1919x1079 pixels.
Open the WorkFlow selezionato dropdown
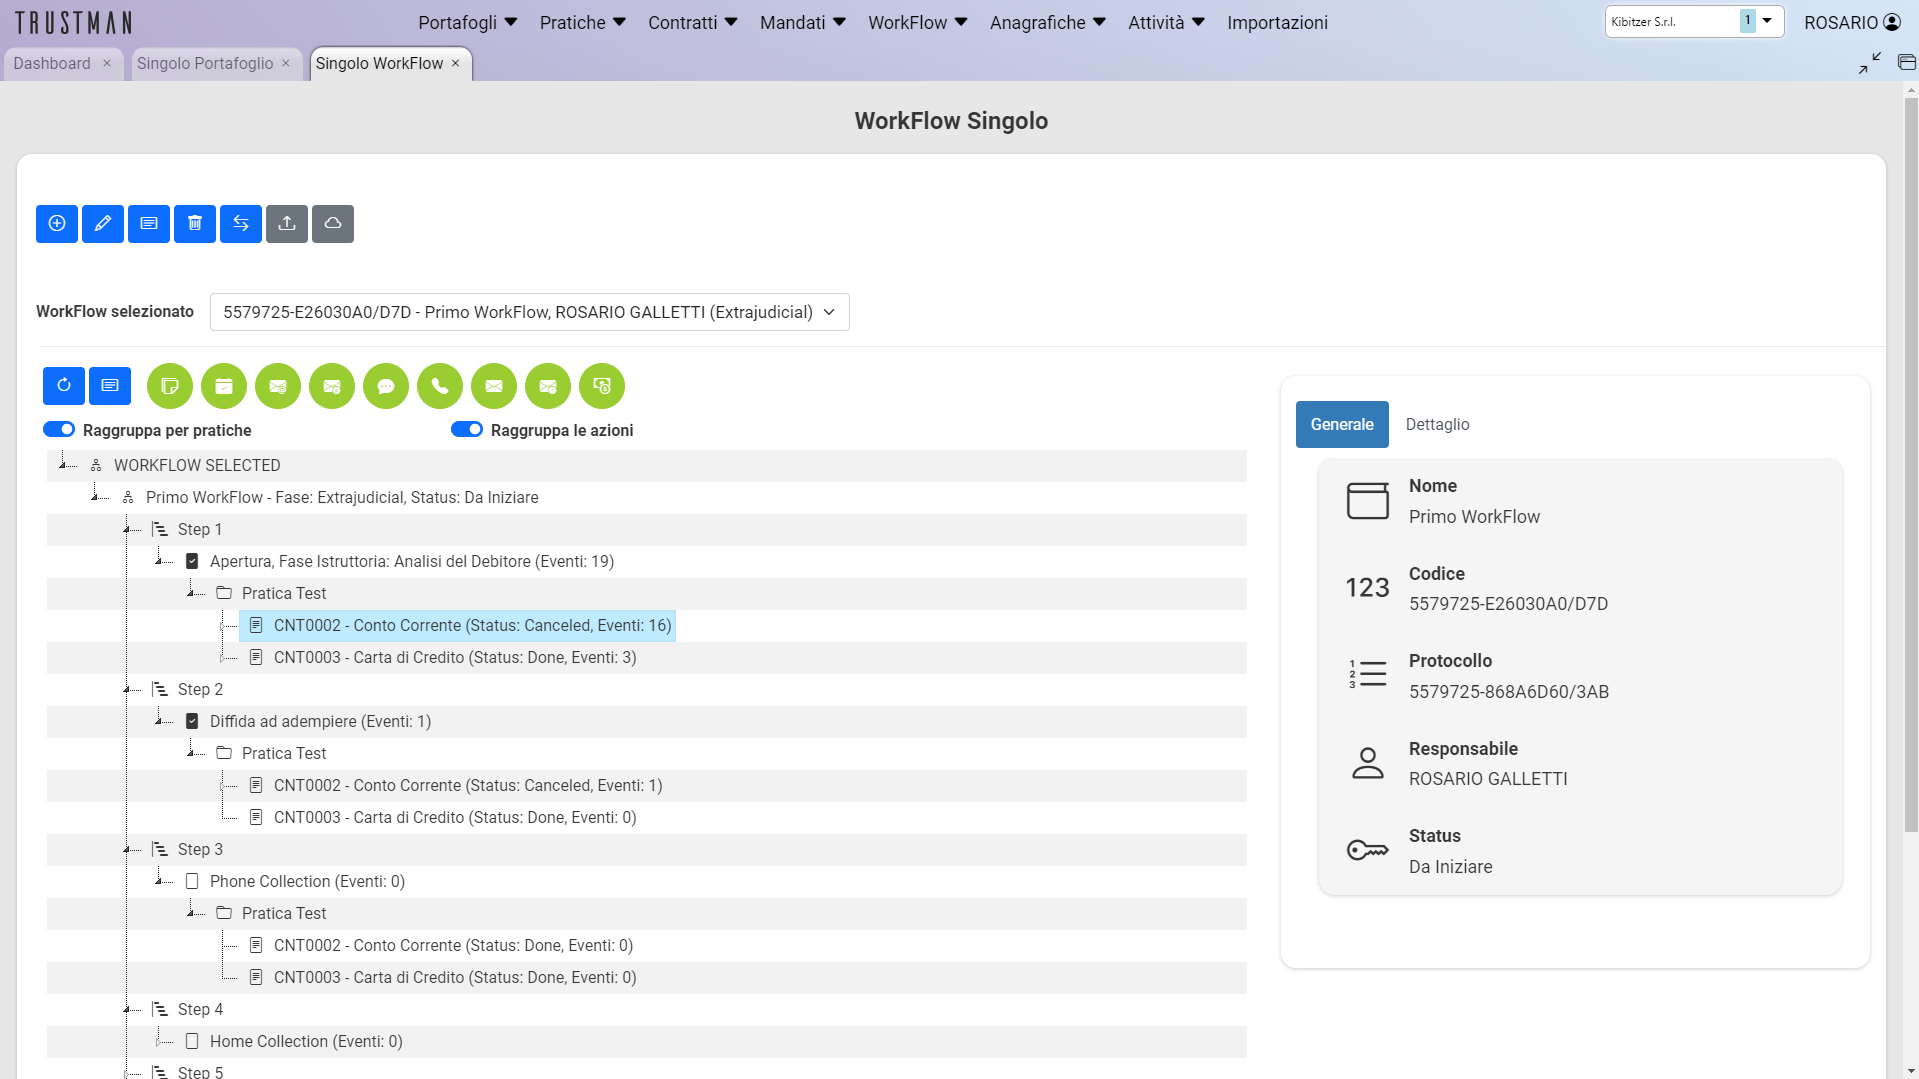530,312
